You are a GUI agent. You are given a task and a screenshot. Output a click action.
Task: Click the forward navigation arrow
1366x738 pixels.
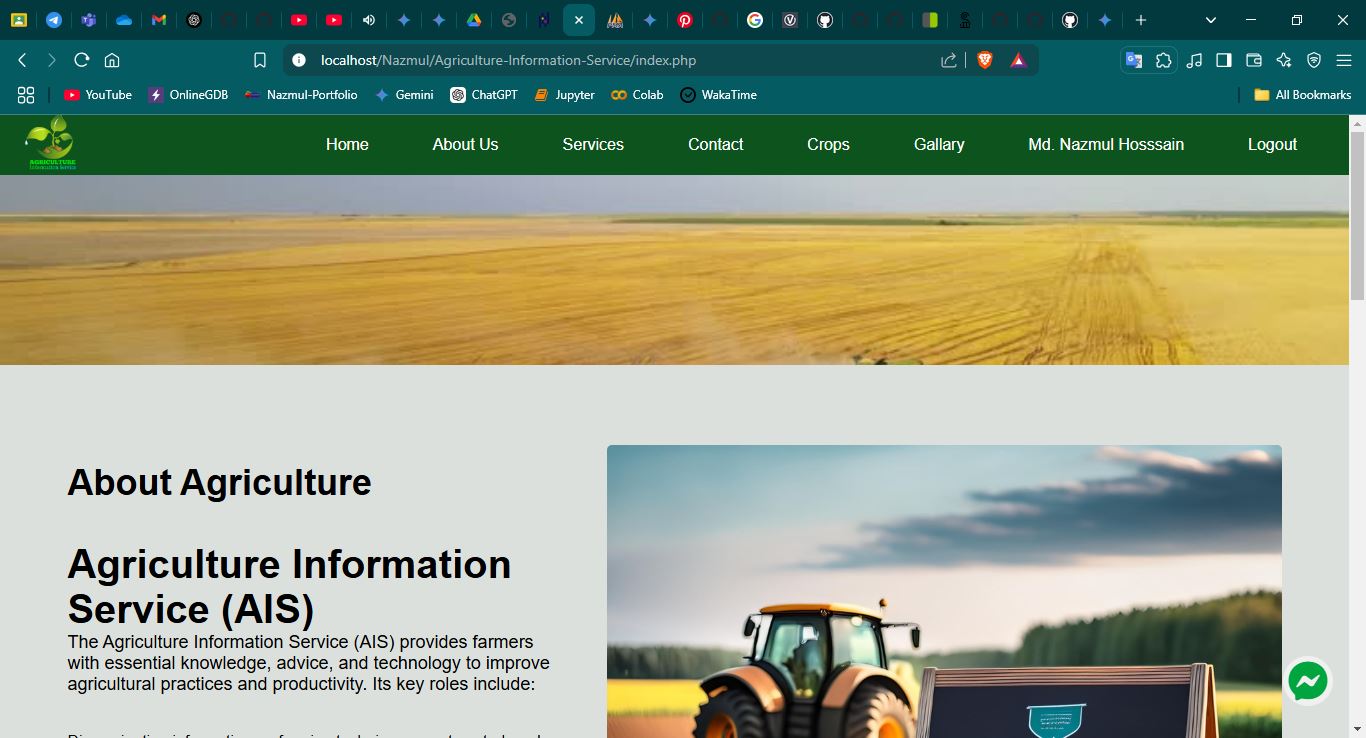click(52, 60)
